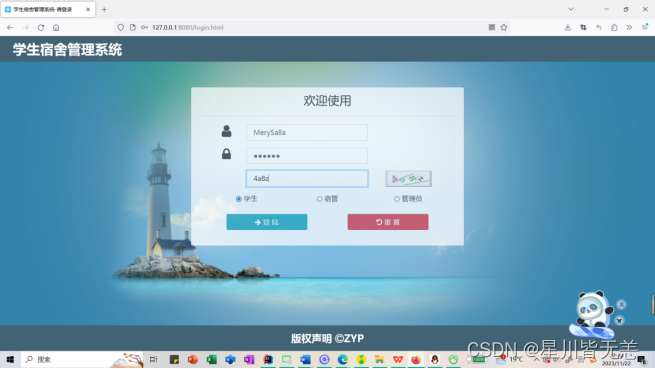This screenshot has height=369, width=655.
Task: Open the extensions toolbar icon
Action: pyautogui.click(x=614, y=28)
